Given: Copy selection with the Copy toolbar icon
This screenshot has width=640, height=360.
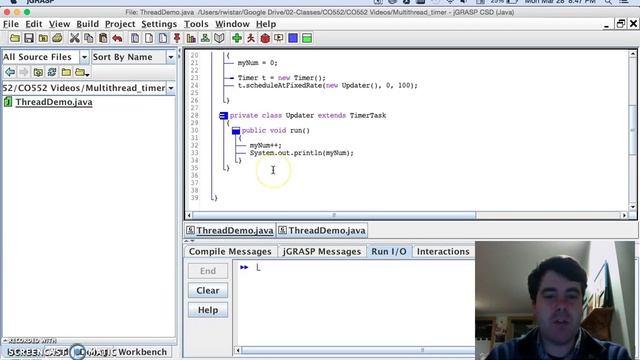Looking at the screenshot, I should [x=89, y=38].
